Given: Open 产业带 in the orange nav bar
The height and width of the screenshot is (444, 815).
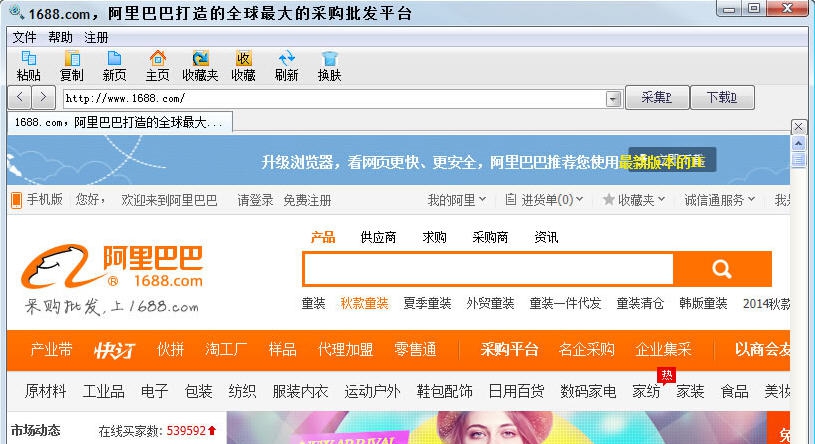Looking at the screenshot, I should click(51, 349).
